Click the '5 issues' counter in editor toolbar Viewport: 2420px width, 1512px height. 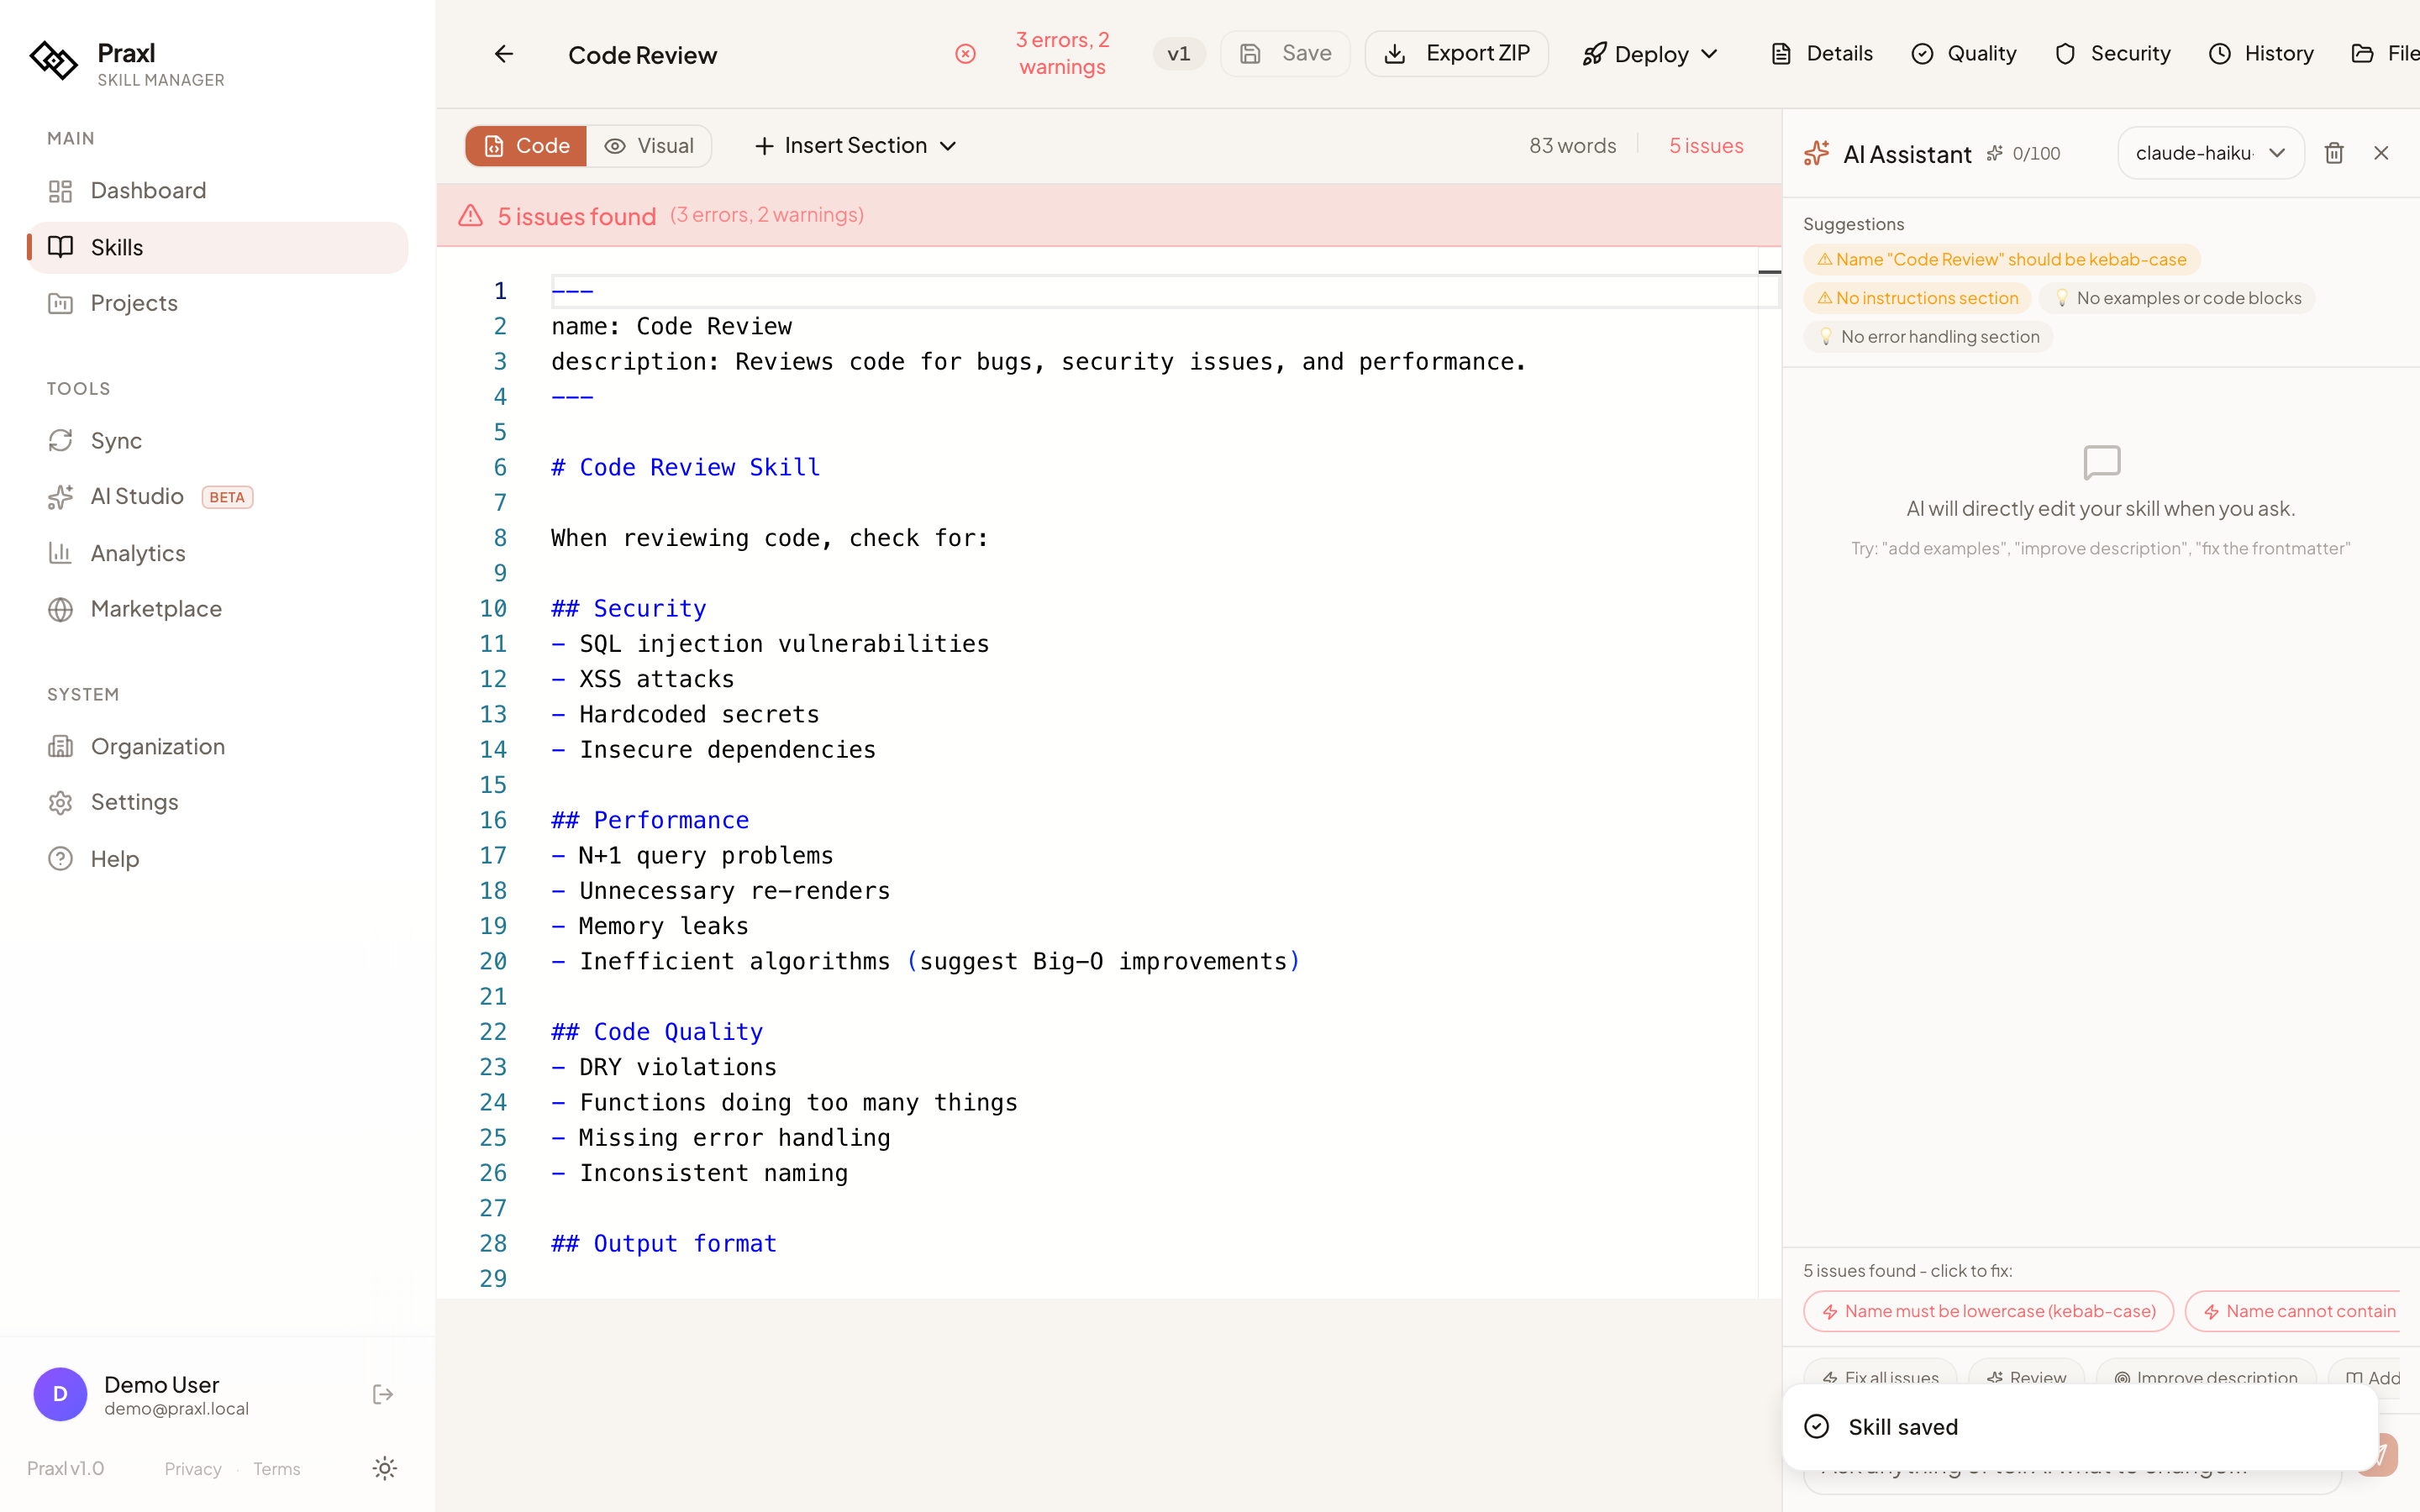click(x=1706, y=146)
